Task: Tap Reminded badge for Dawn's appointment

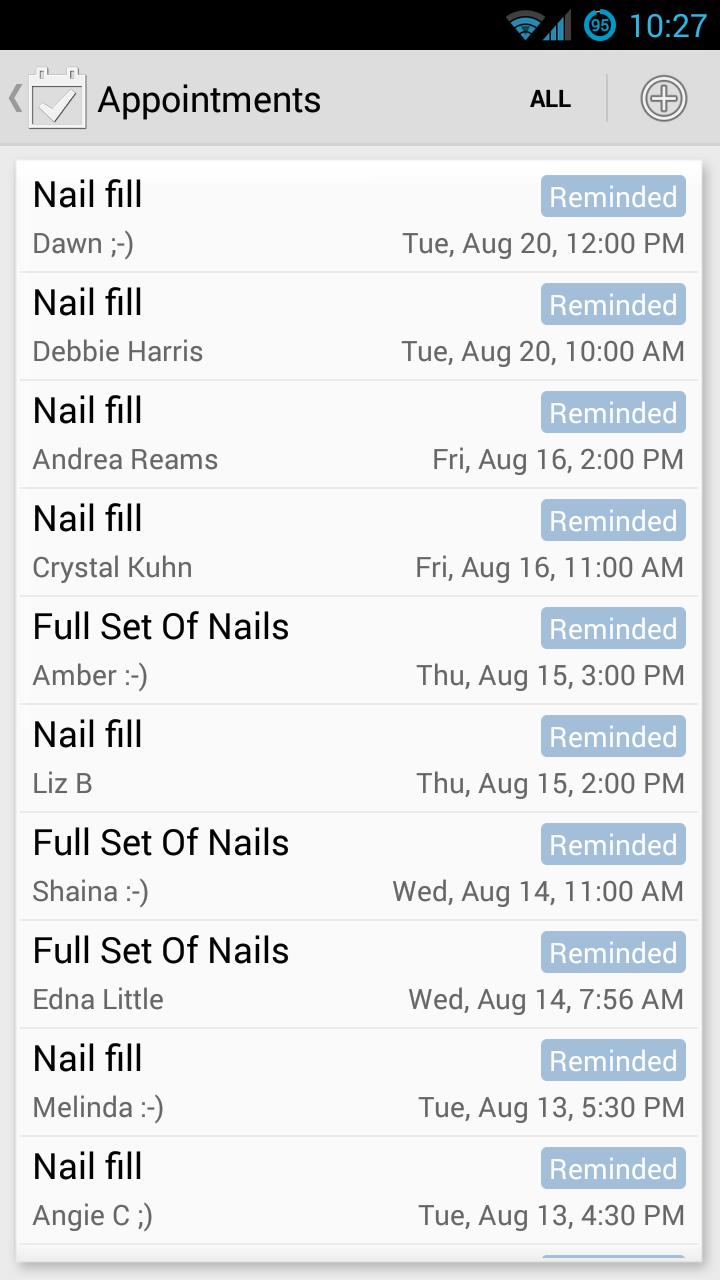Action: (613, 197)
